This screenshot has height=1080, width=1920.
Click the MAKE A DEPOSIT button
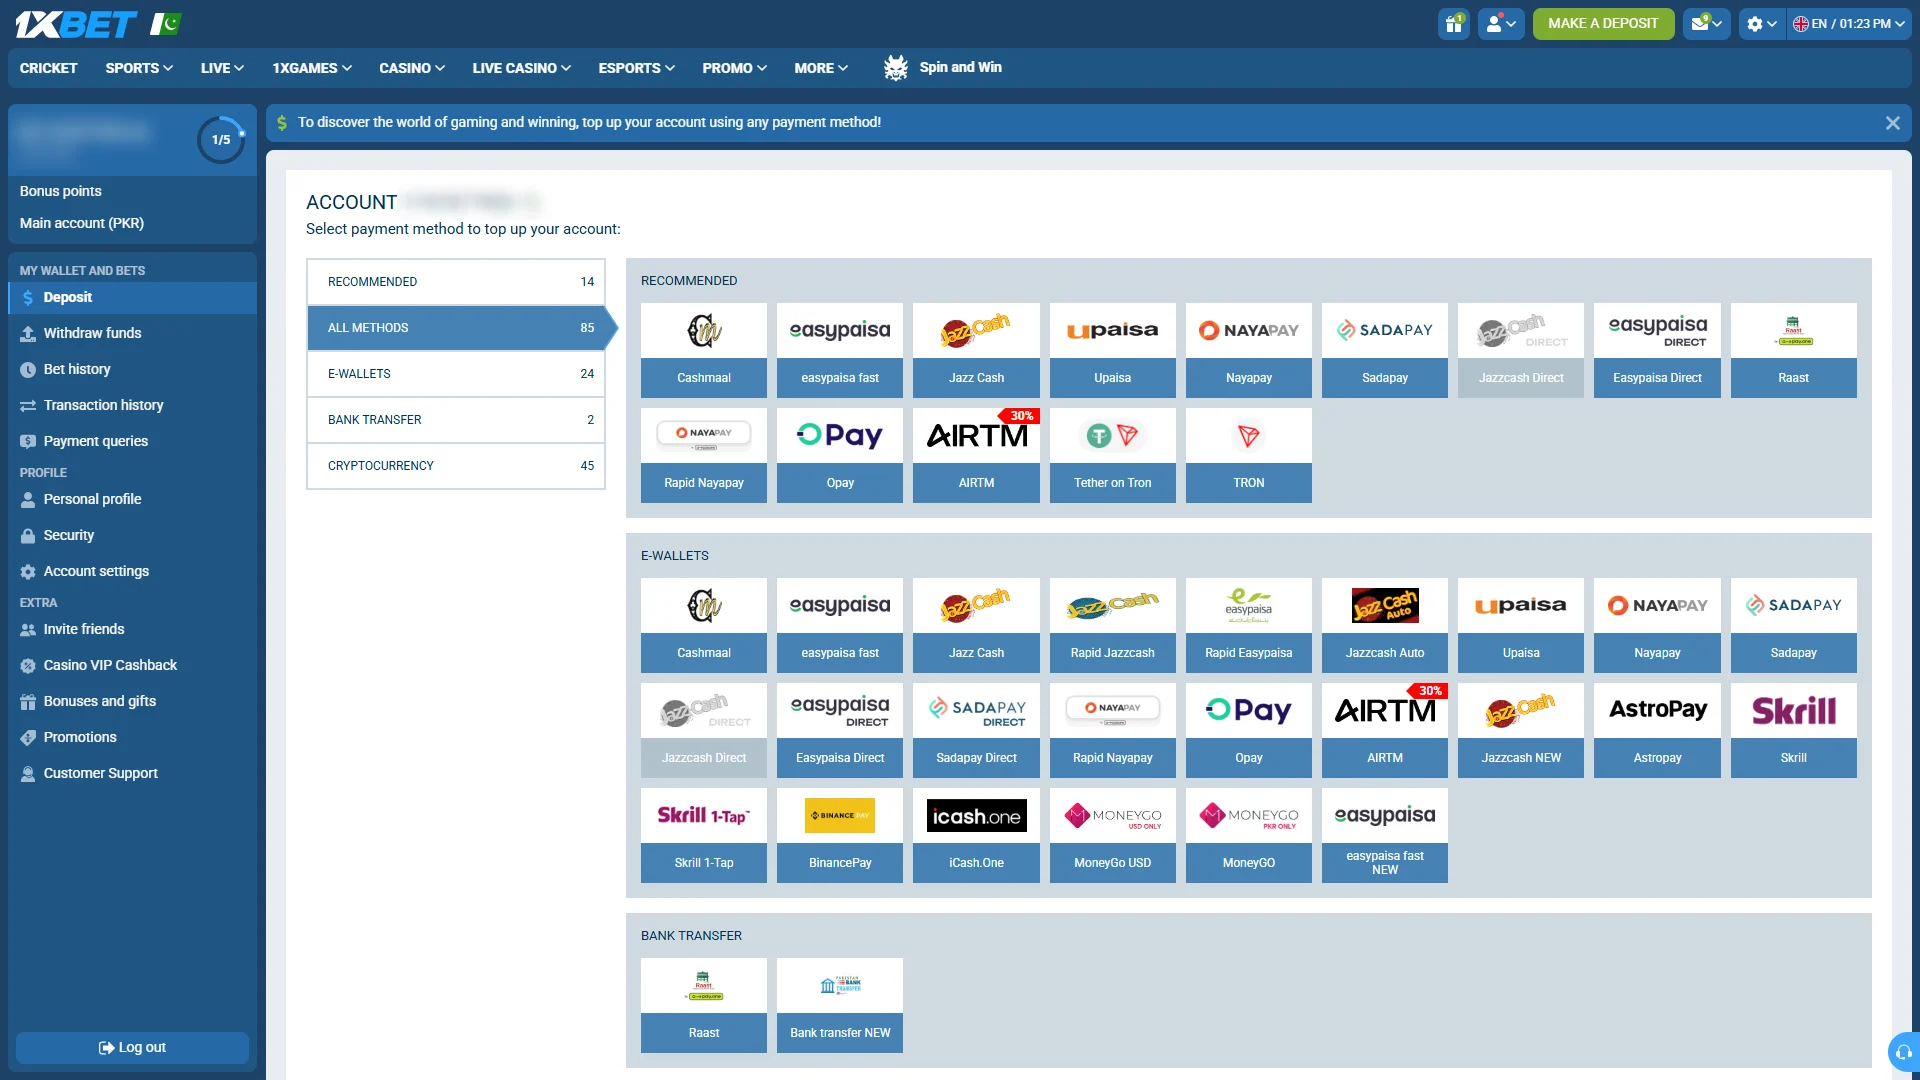(x=1603, y=24)
